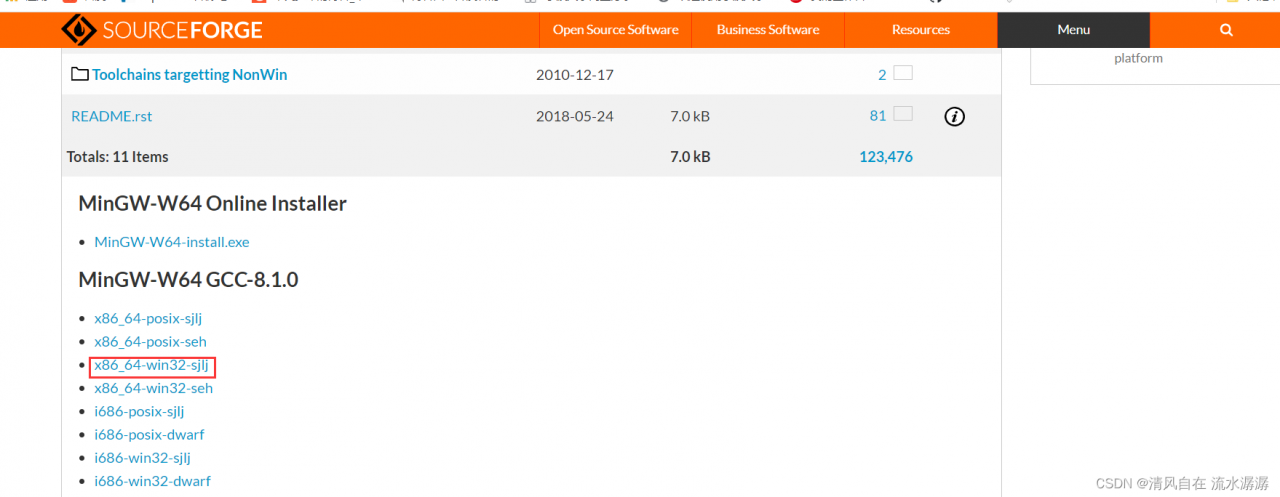Open i686-win32-dwarf link
The image size is (1280, 497).
(152, 481)
